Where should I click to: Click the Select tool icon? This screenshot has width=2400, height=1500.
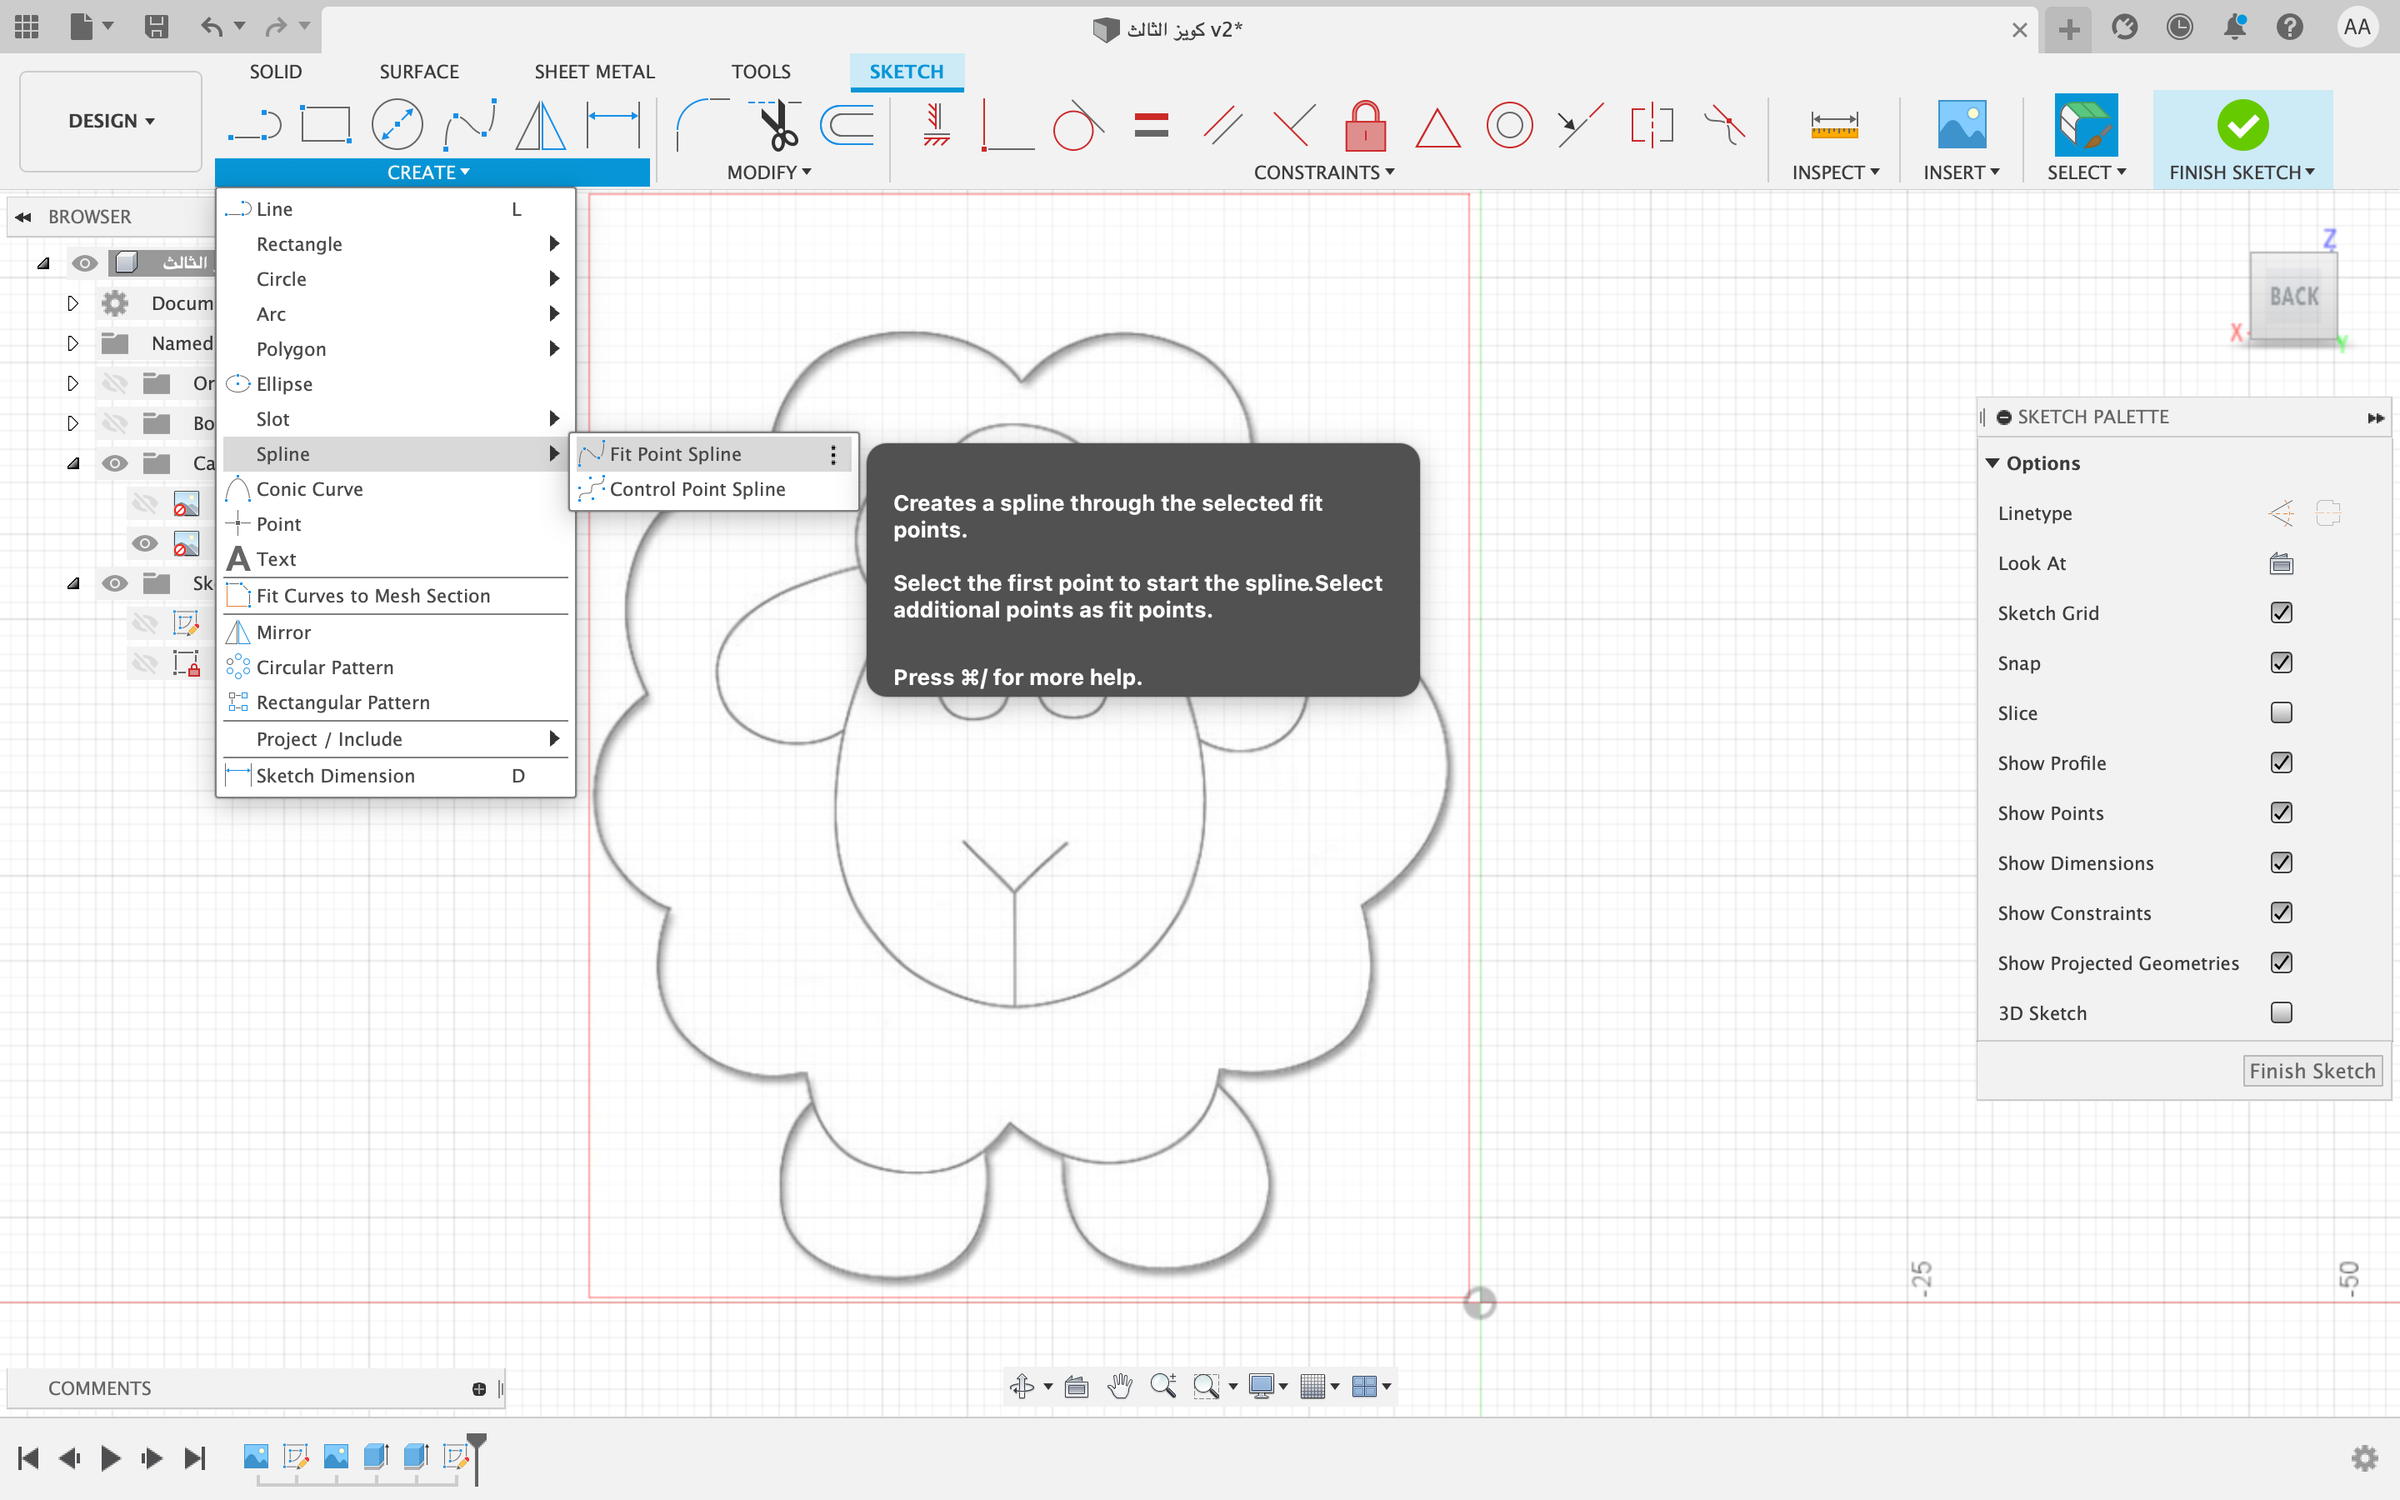coord(2086,125)
